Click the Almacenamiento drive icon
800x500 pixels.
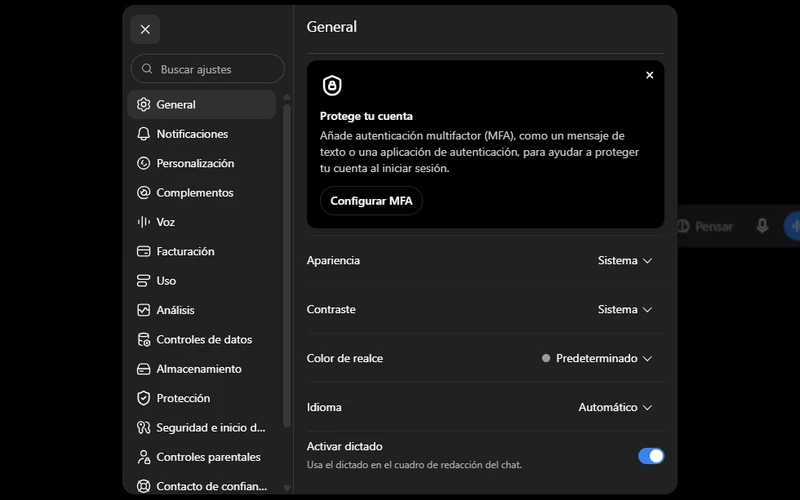pyautogui.click(x=143, y=369)
